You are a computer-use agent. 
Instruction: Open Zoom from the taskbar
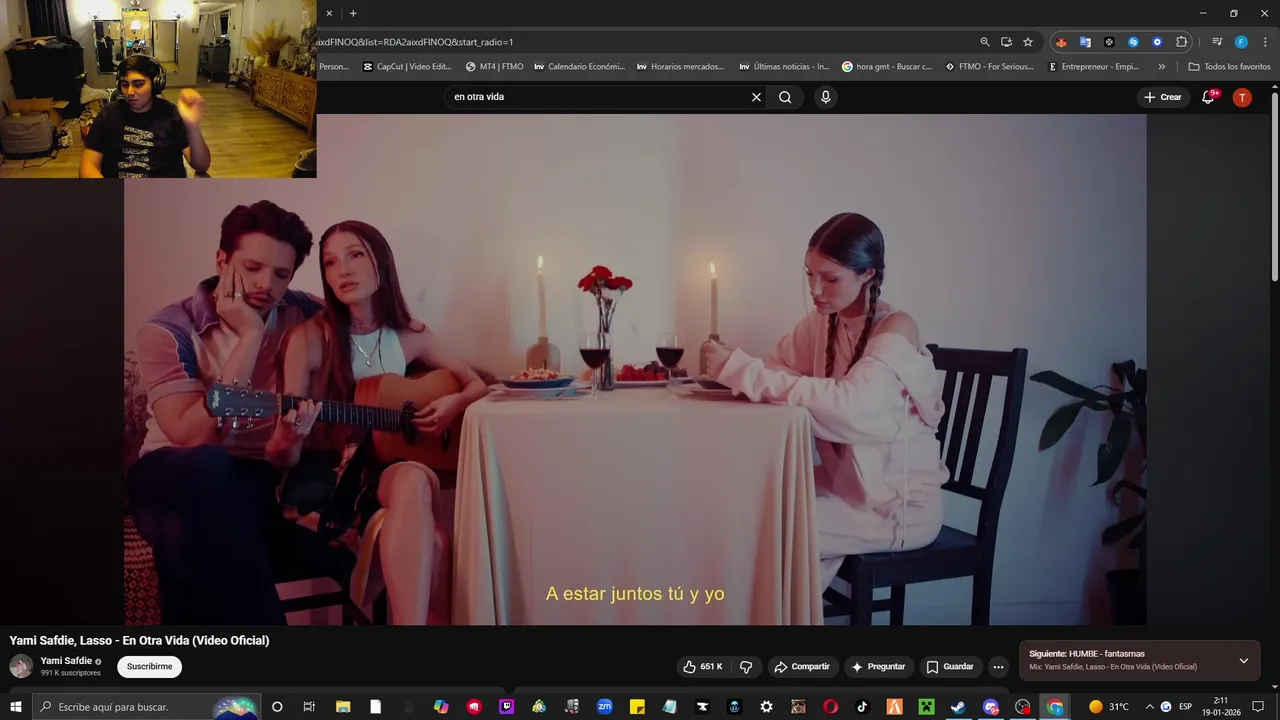(605, 707)
